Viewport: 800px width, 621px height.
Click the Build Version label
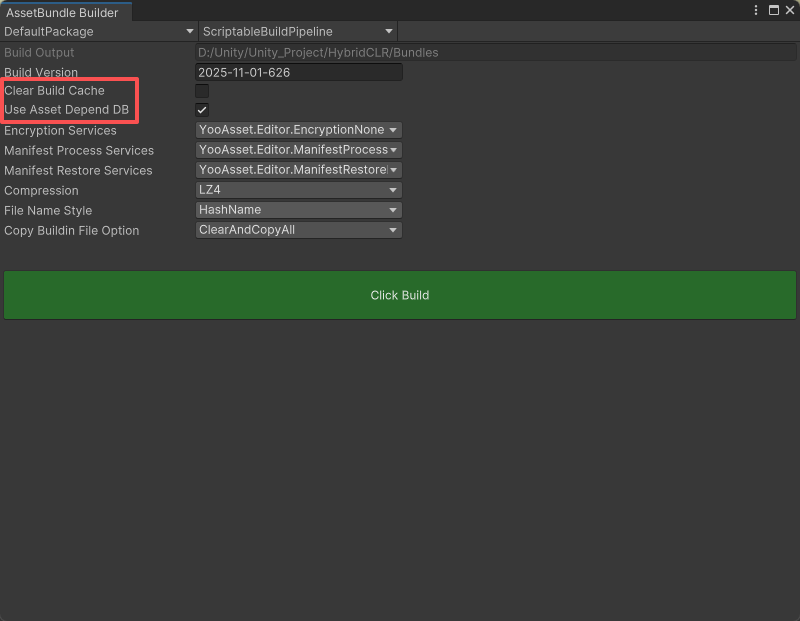(x=41, y=72)
